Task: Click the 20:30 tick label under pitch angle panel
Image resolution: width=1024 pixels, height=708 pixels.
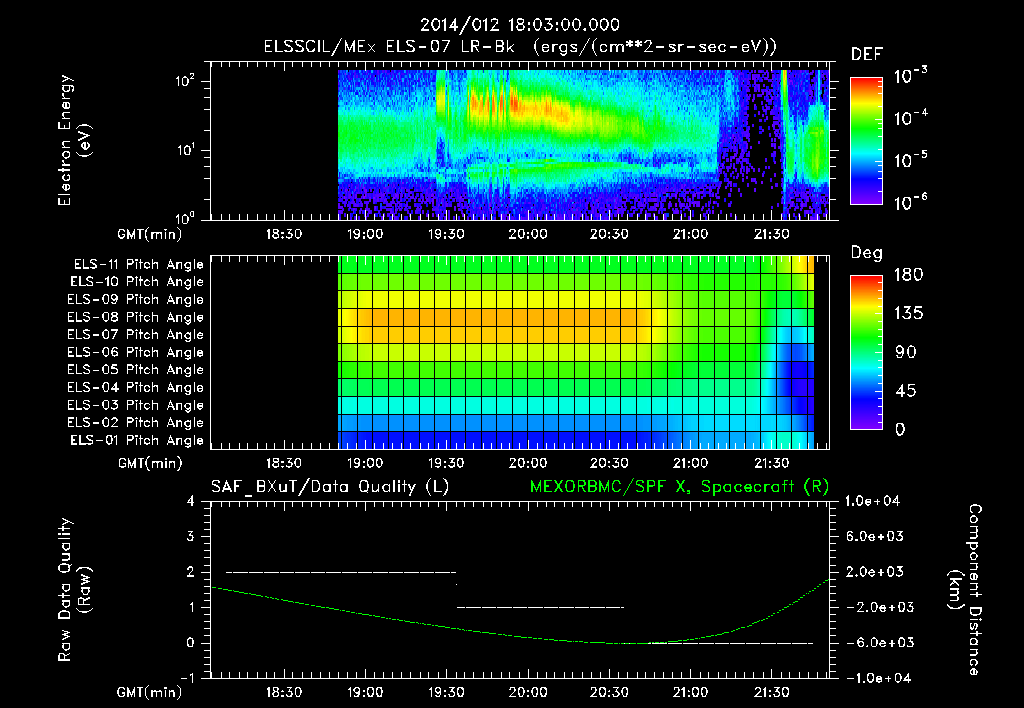Action: coord(609,463)
